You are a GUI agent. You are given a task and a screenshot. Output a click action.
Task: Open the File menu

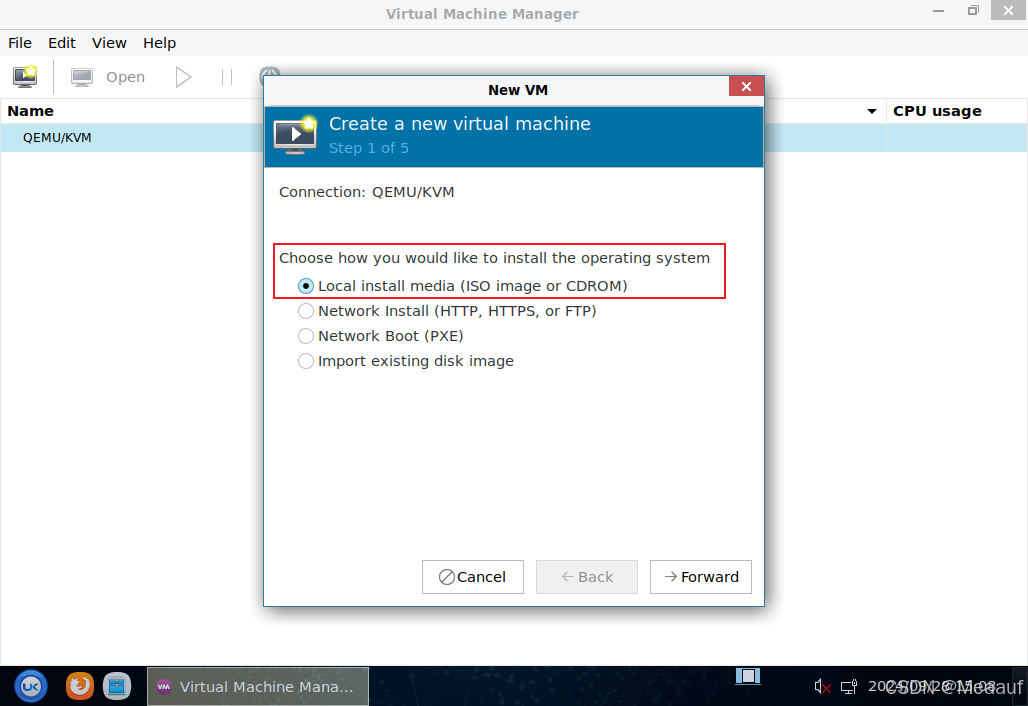(x=20, y=43)
